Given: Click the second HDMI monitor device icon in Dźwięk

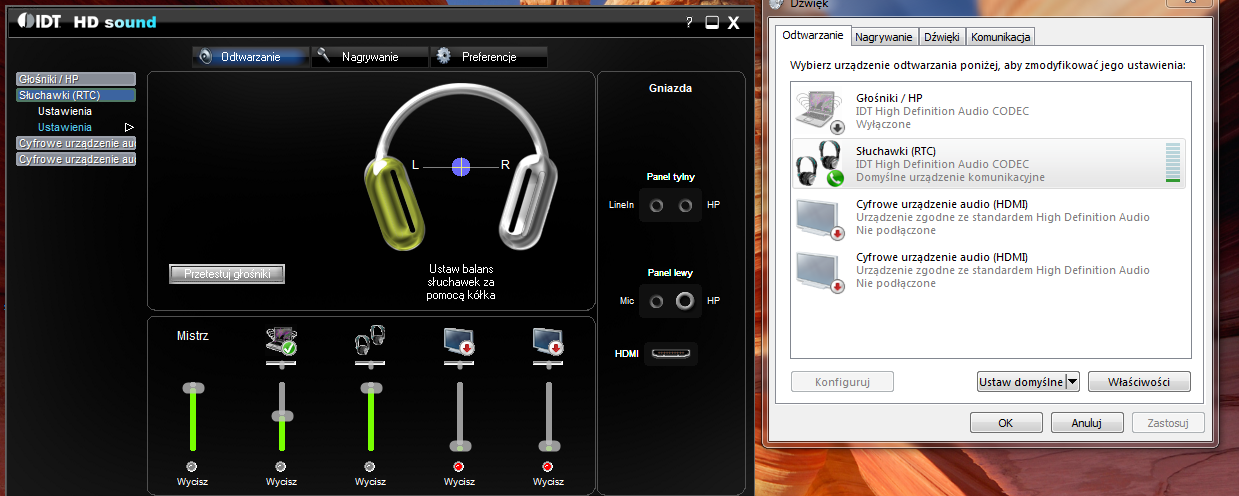Looking at the screenshot, I should pos(821,270).
